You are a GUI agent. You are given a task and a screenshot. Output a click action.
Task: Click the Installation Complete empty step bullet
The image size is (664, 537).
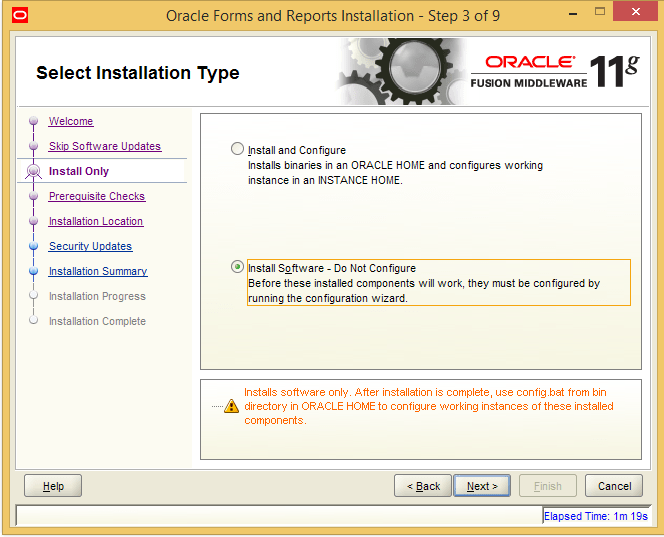coord(33,320)
